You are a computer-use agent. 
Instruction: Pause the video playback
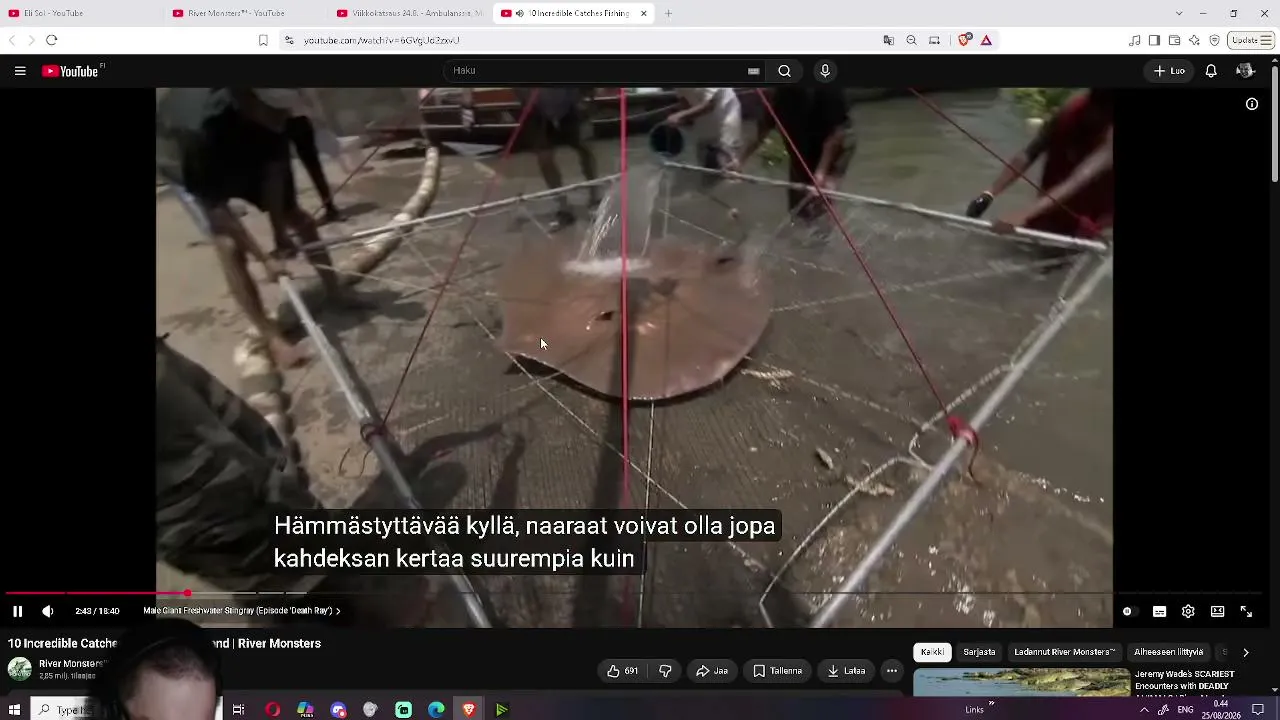point(17,611)
